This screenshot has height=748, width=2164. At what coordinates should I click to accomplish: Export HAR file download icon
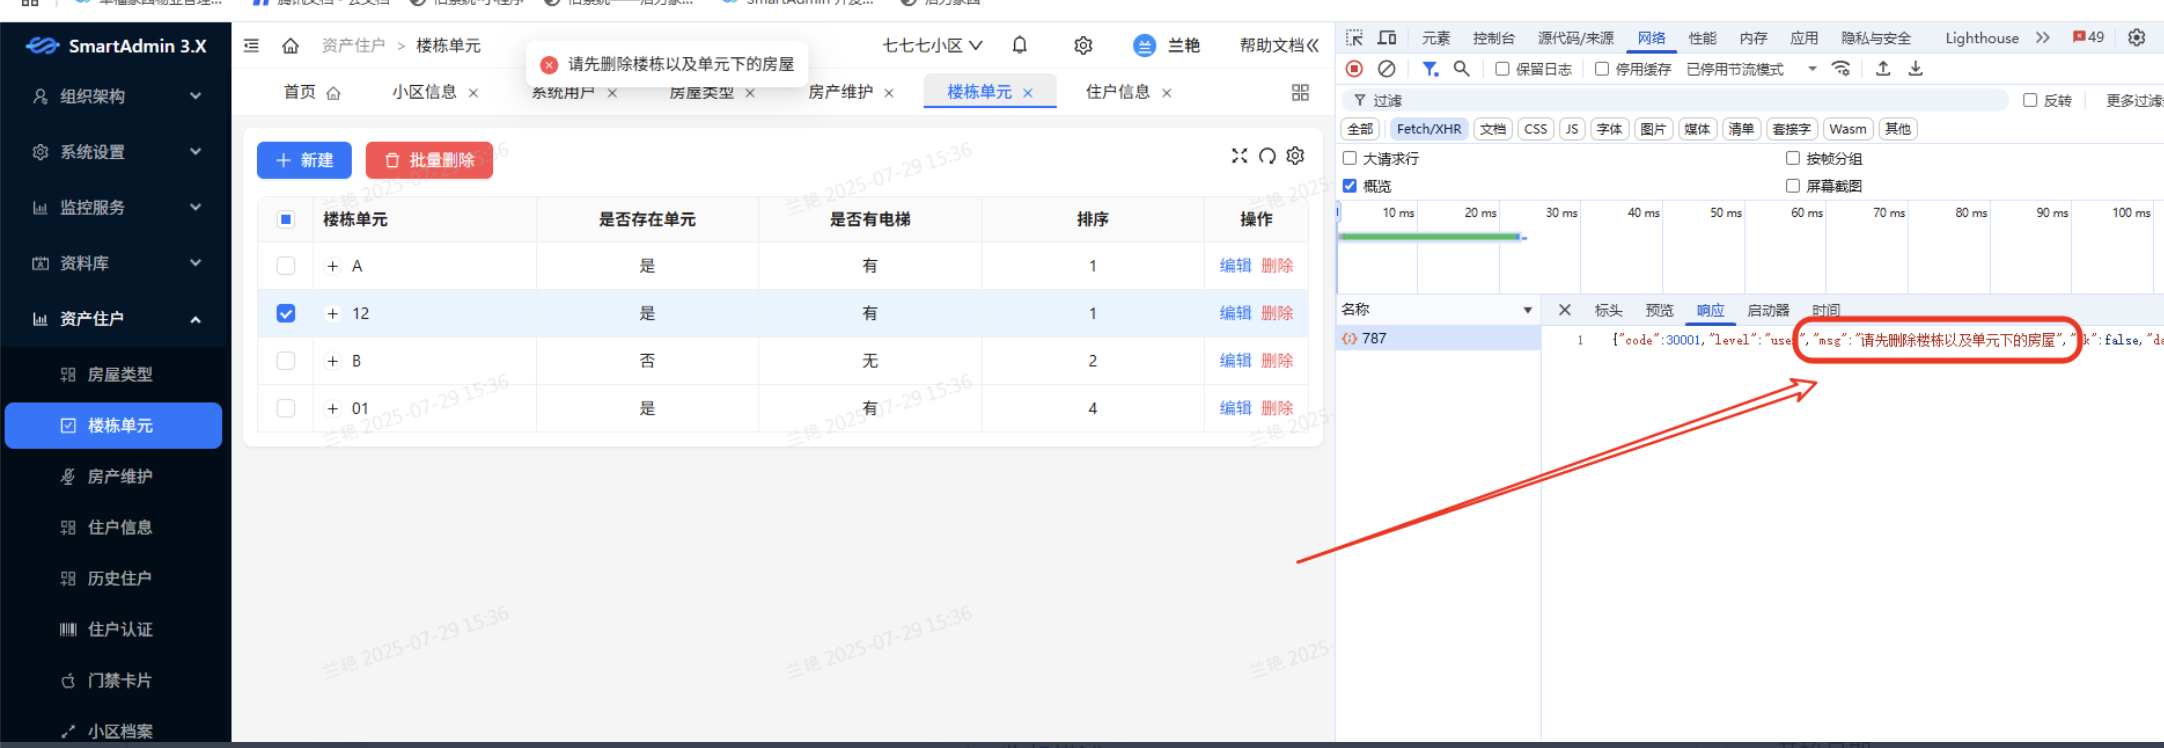(x=1915, y=68)
